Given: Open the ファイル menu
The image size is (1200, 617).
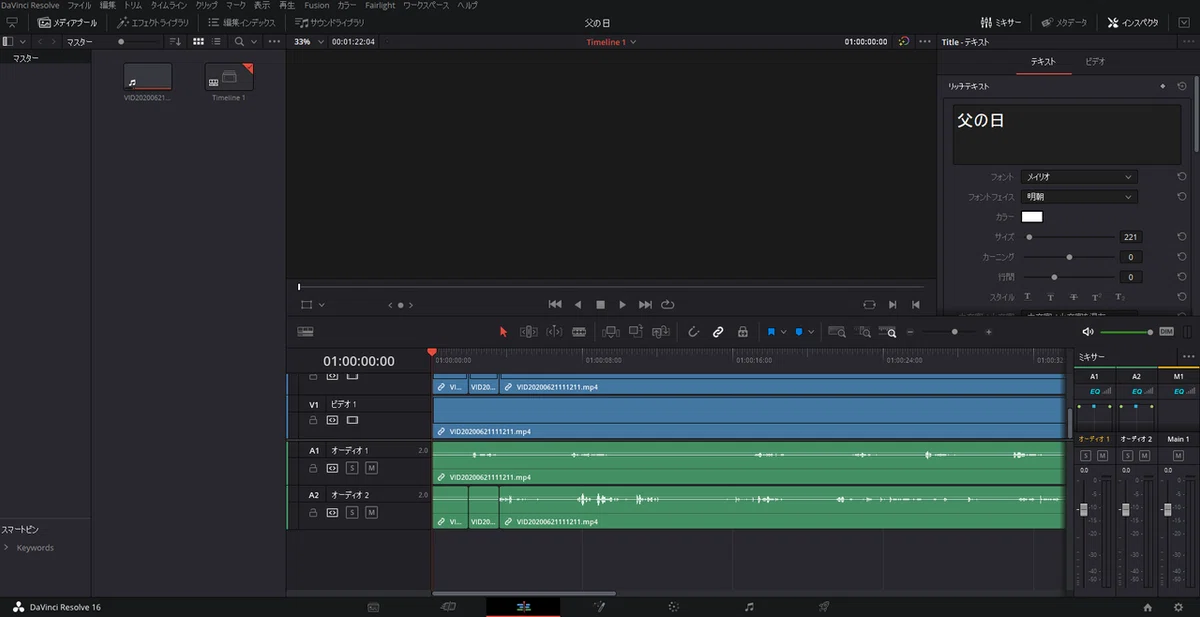Looking at the screenshot, I should [79, 6].
